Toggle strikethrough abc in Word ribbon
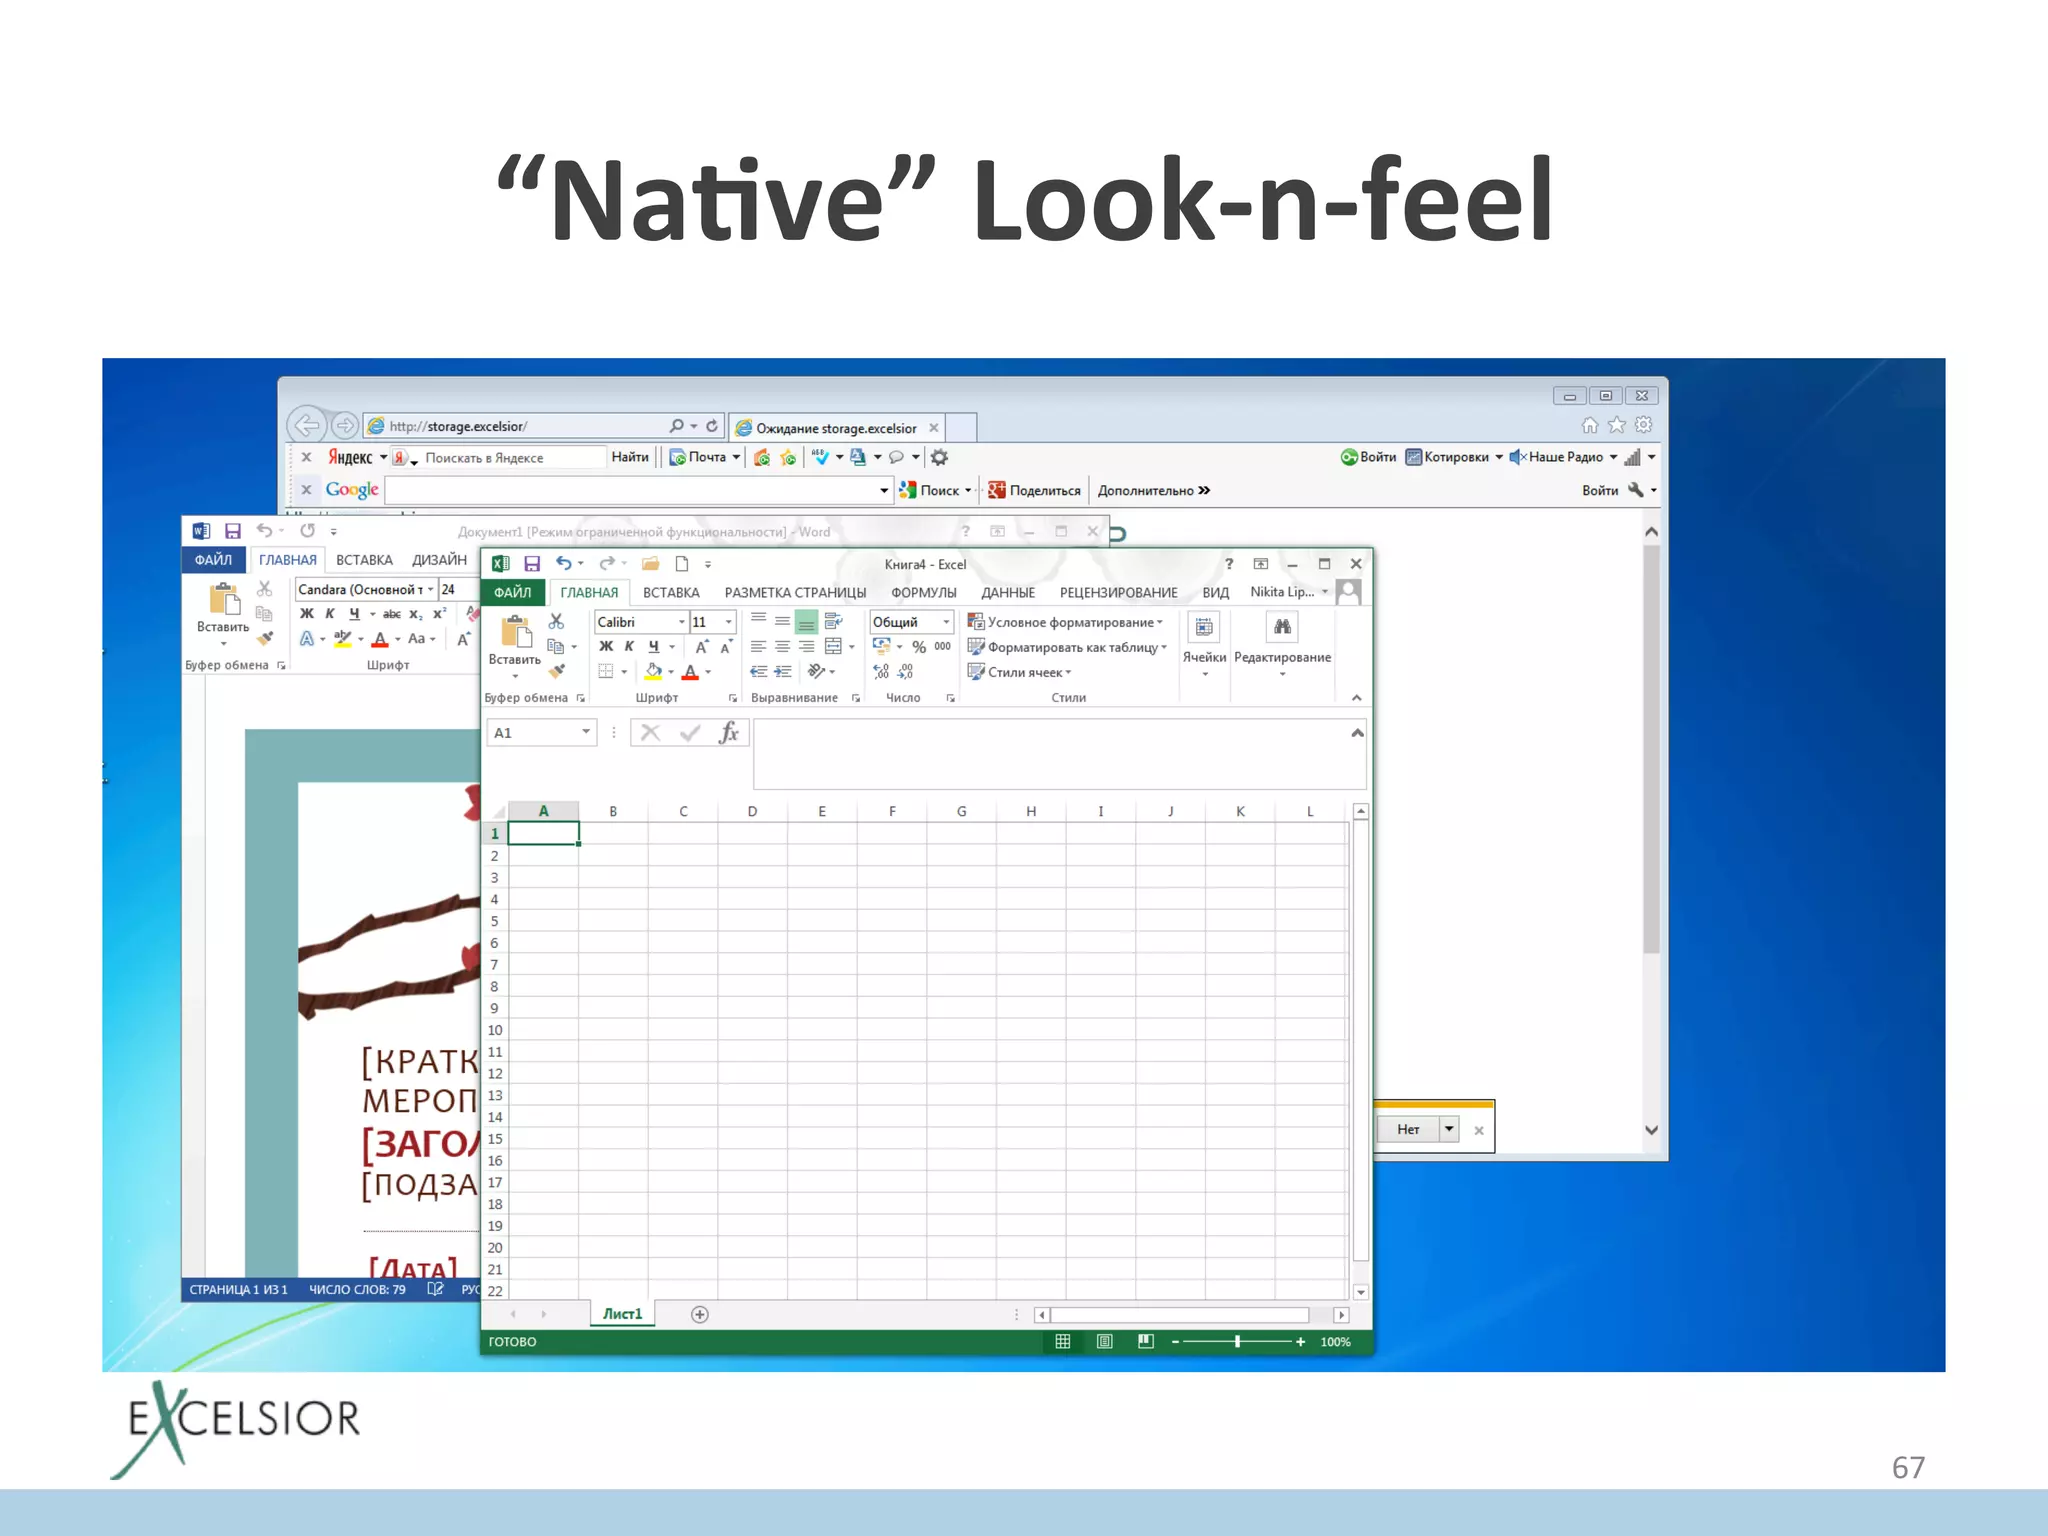The image size is (2048, 1536). 392,614
